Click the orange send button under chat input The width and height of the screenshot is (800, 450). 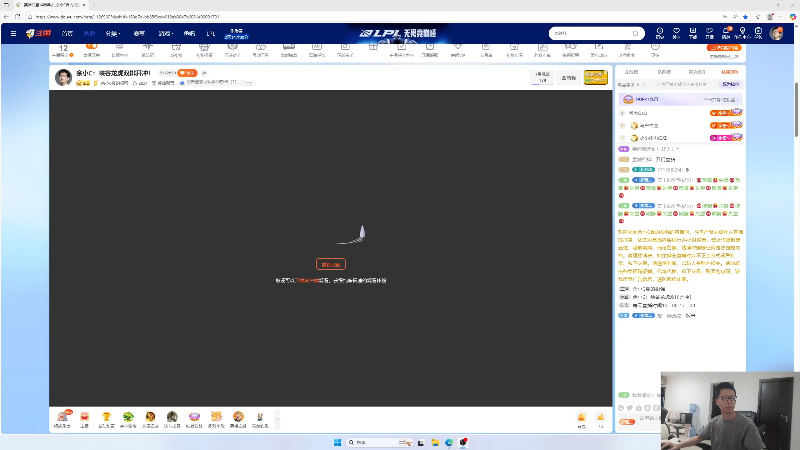pos(627,422)
